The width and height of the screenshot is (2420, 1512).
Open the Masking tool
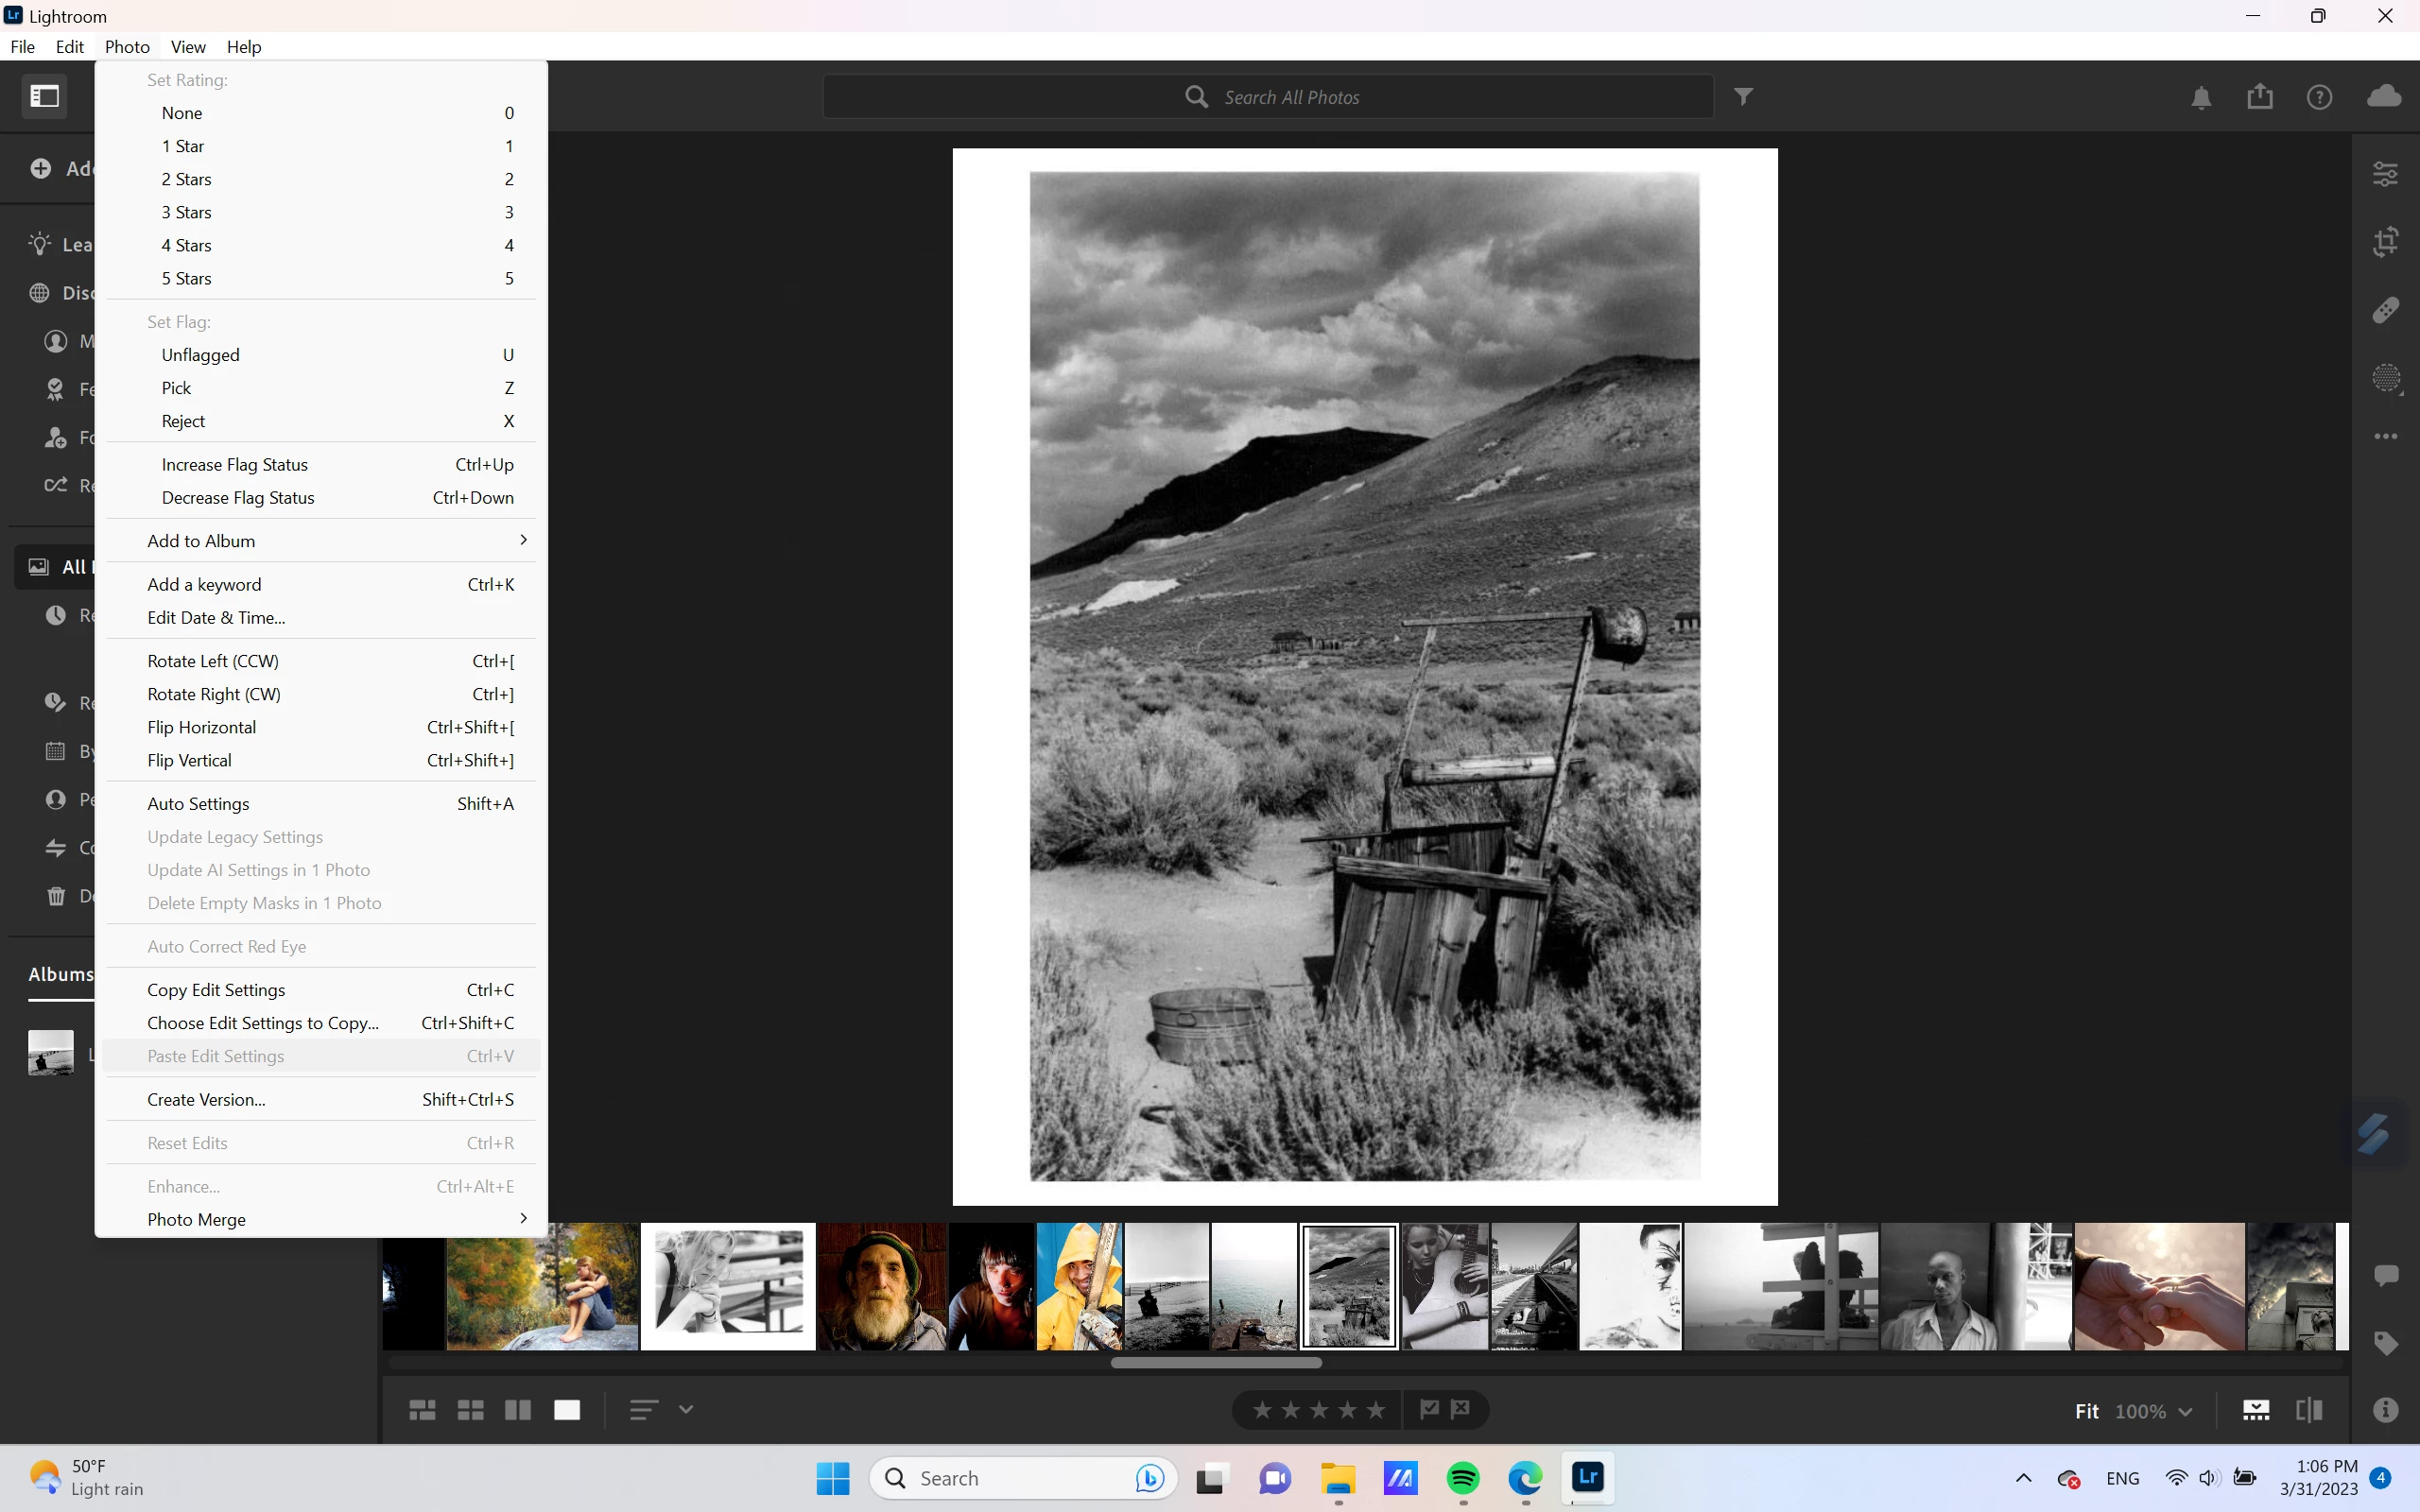(2385, 378)
